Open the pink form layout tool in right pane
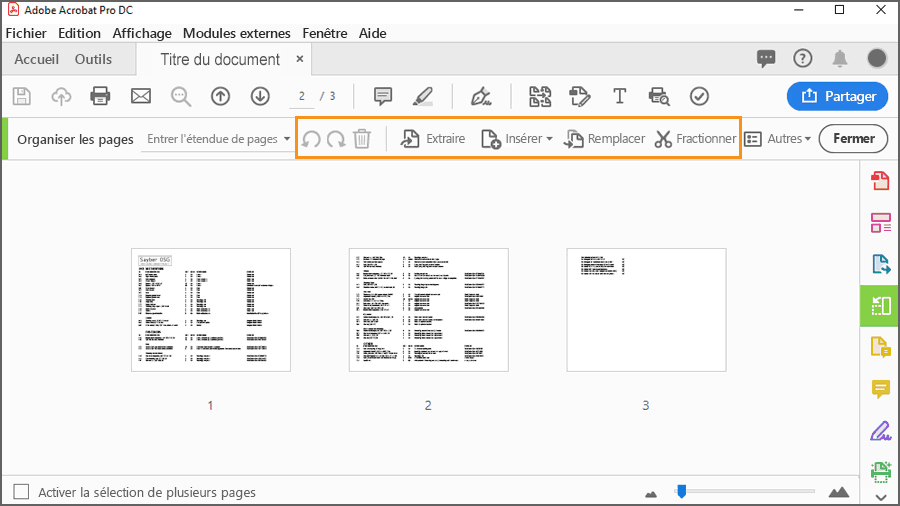The image size is (900, 506). coord(880,223)
